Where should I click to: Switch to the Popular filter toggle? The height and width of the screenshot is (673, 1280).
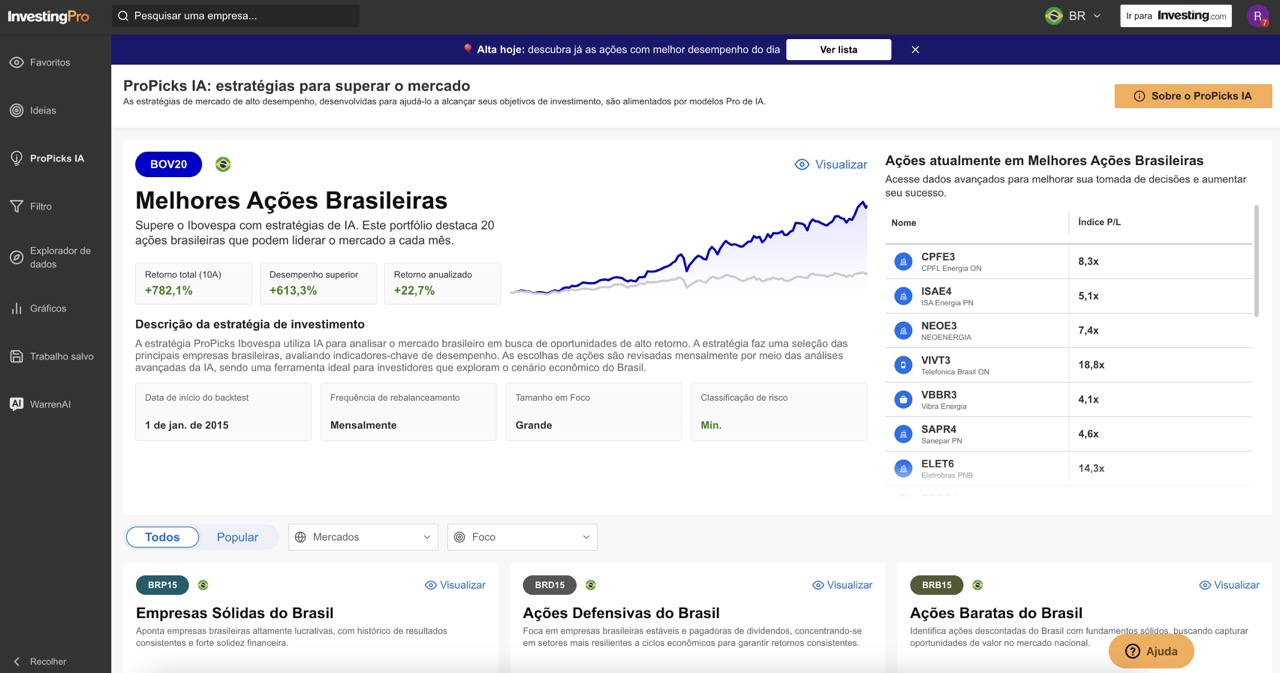(x=237, y=537)
